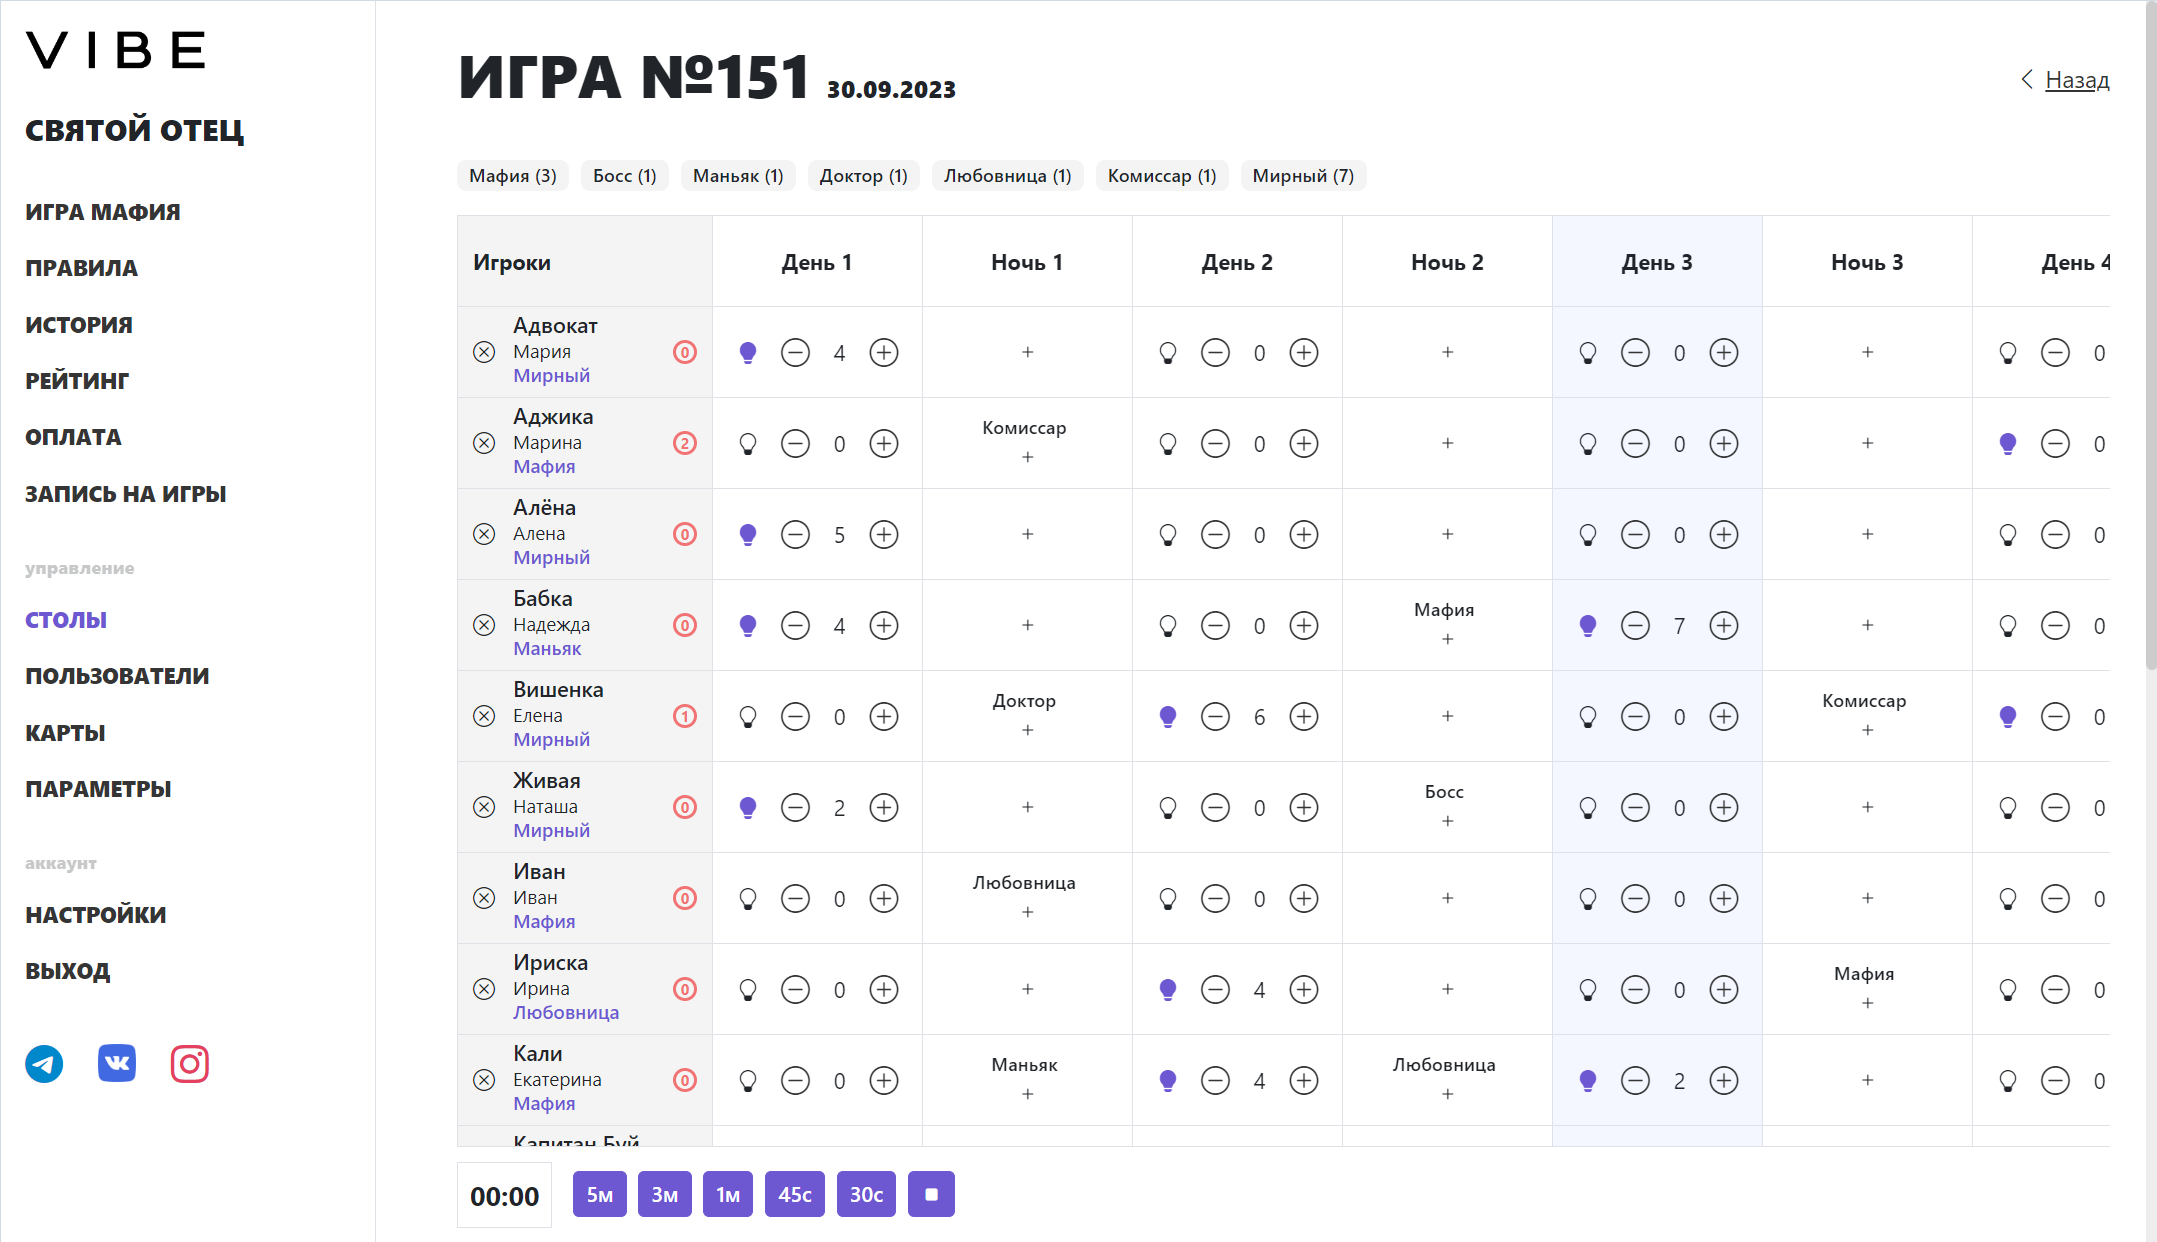The image size is (2157, 1242).
Task: Remove player Бабка with the X icon
Action: pyautogui.click(x=484, y=625)
